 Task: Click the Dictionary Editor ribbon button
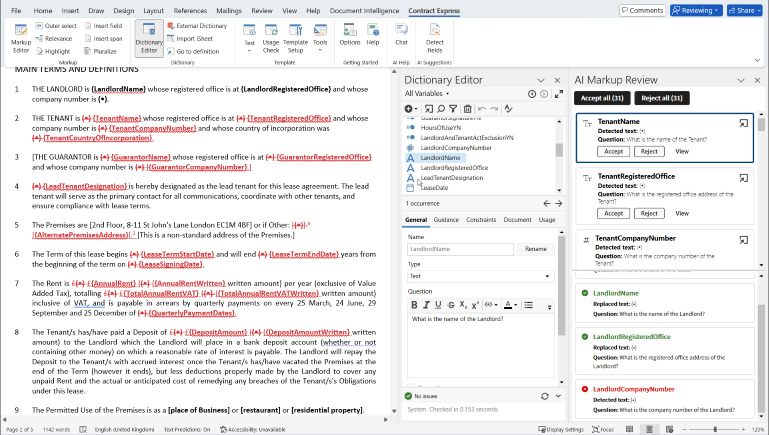tap(149, 39)
